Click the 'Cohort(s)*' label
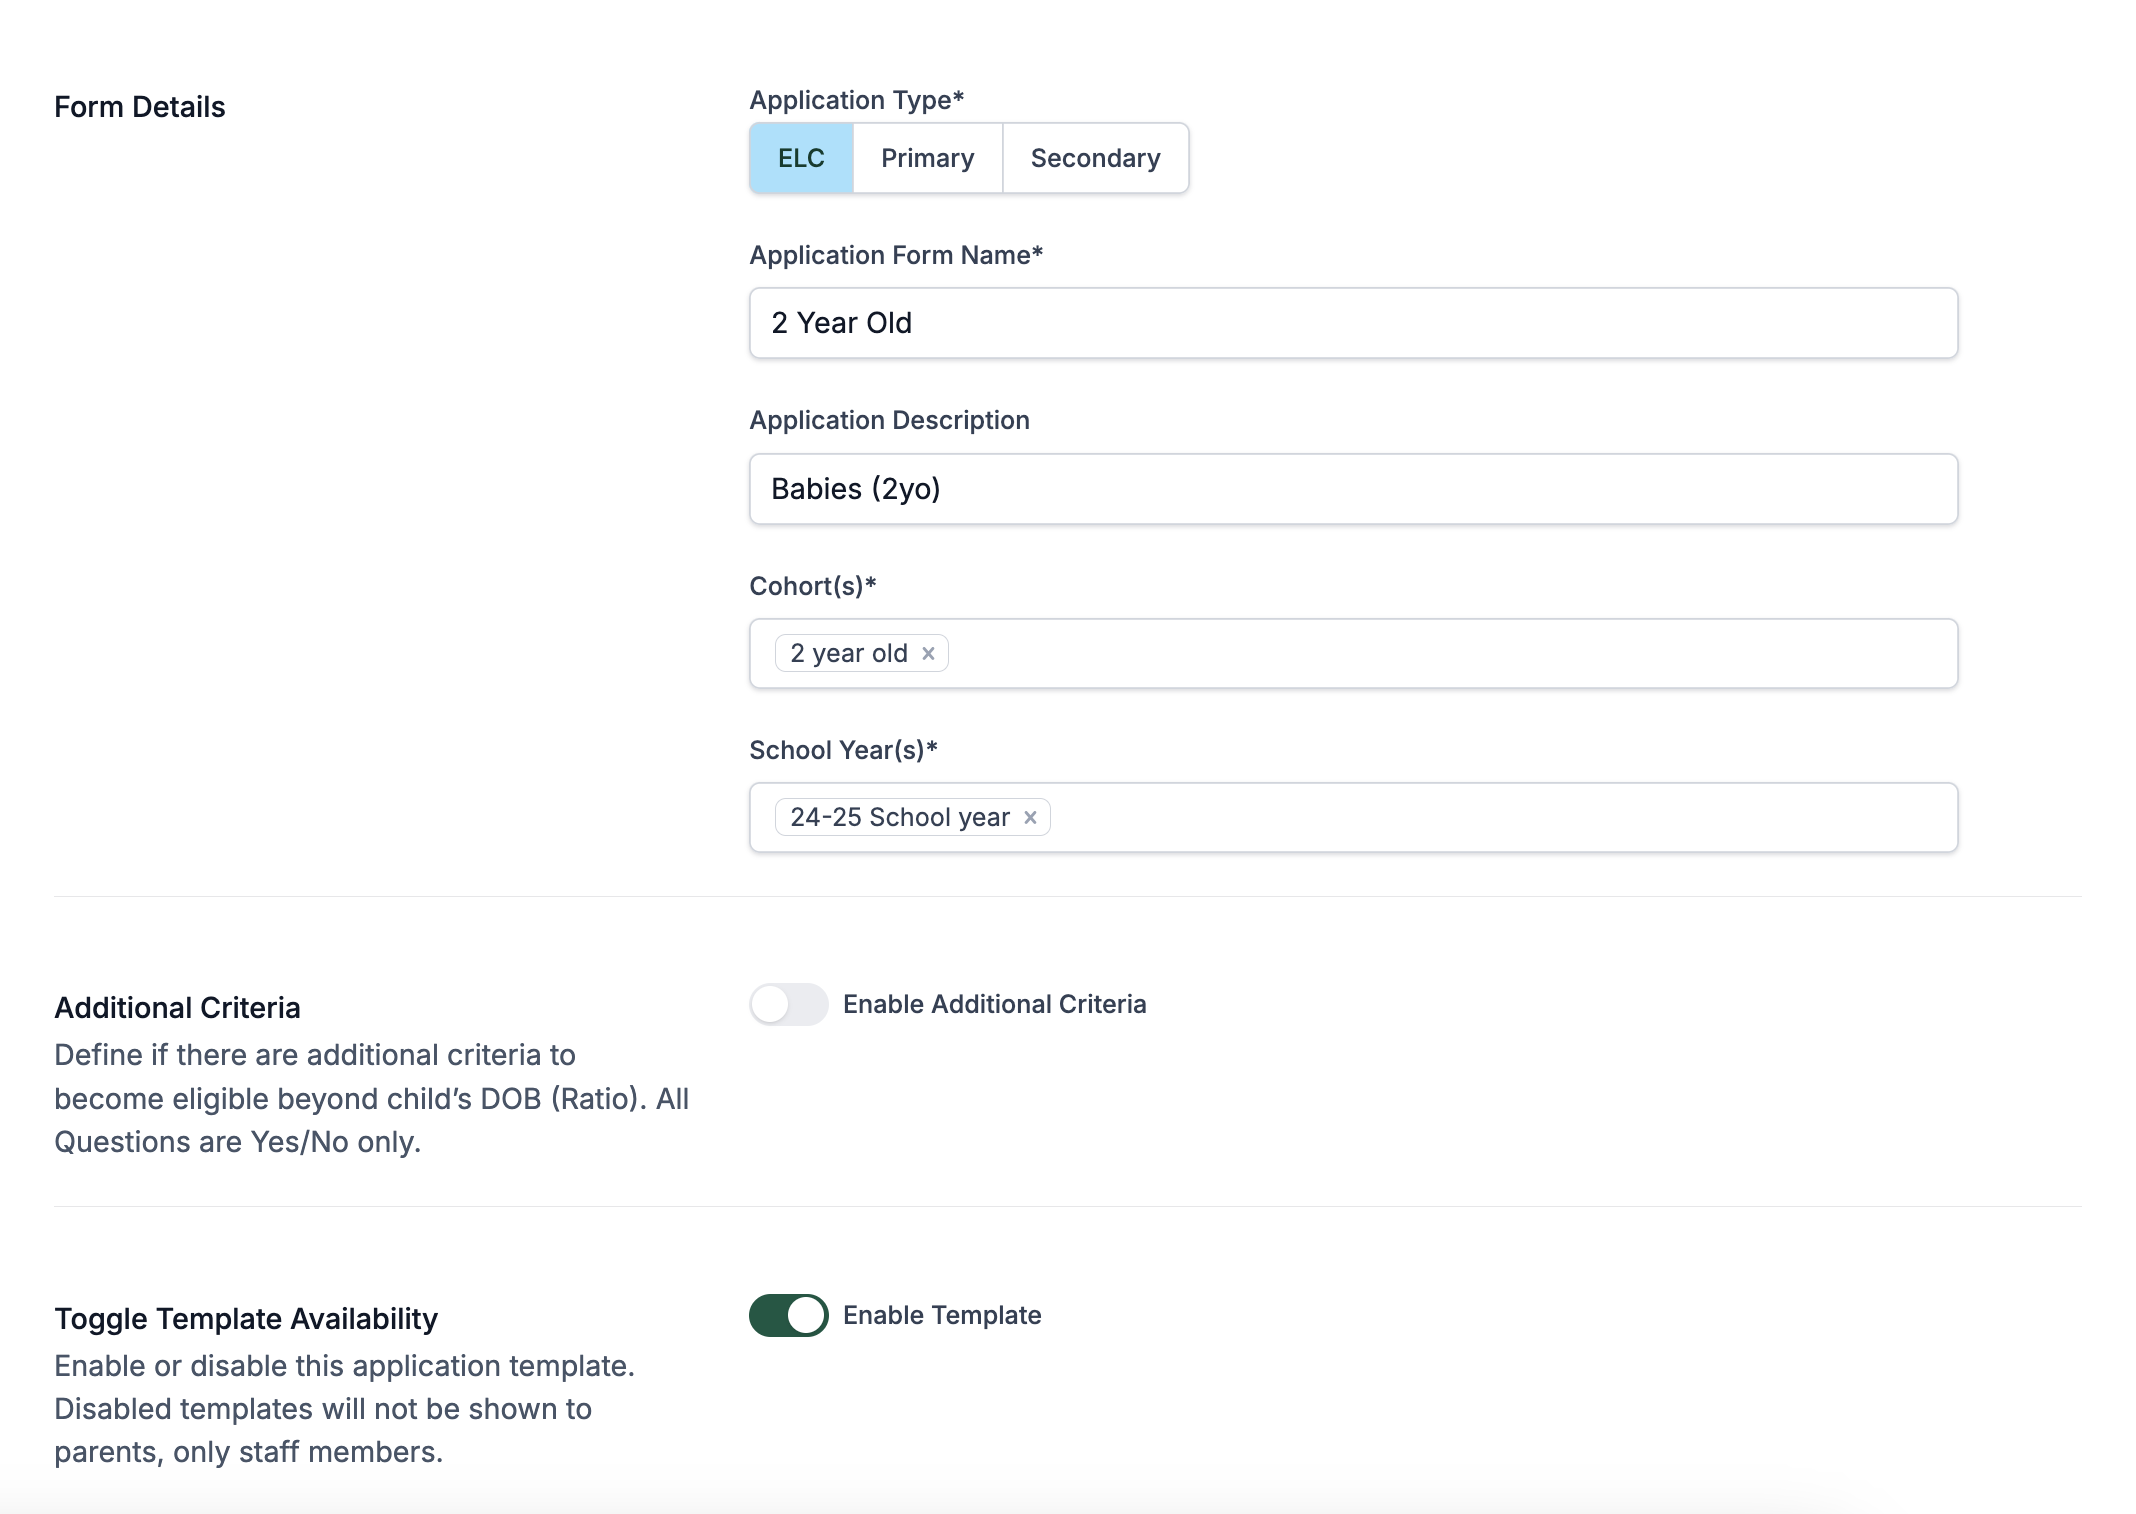2136x1514 pixels. coord(813,585)
